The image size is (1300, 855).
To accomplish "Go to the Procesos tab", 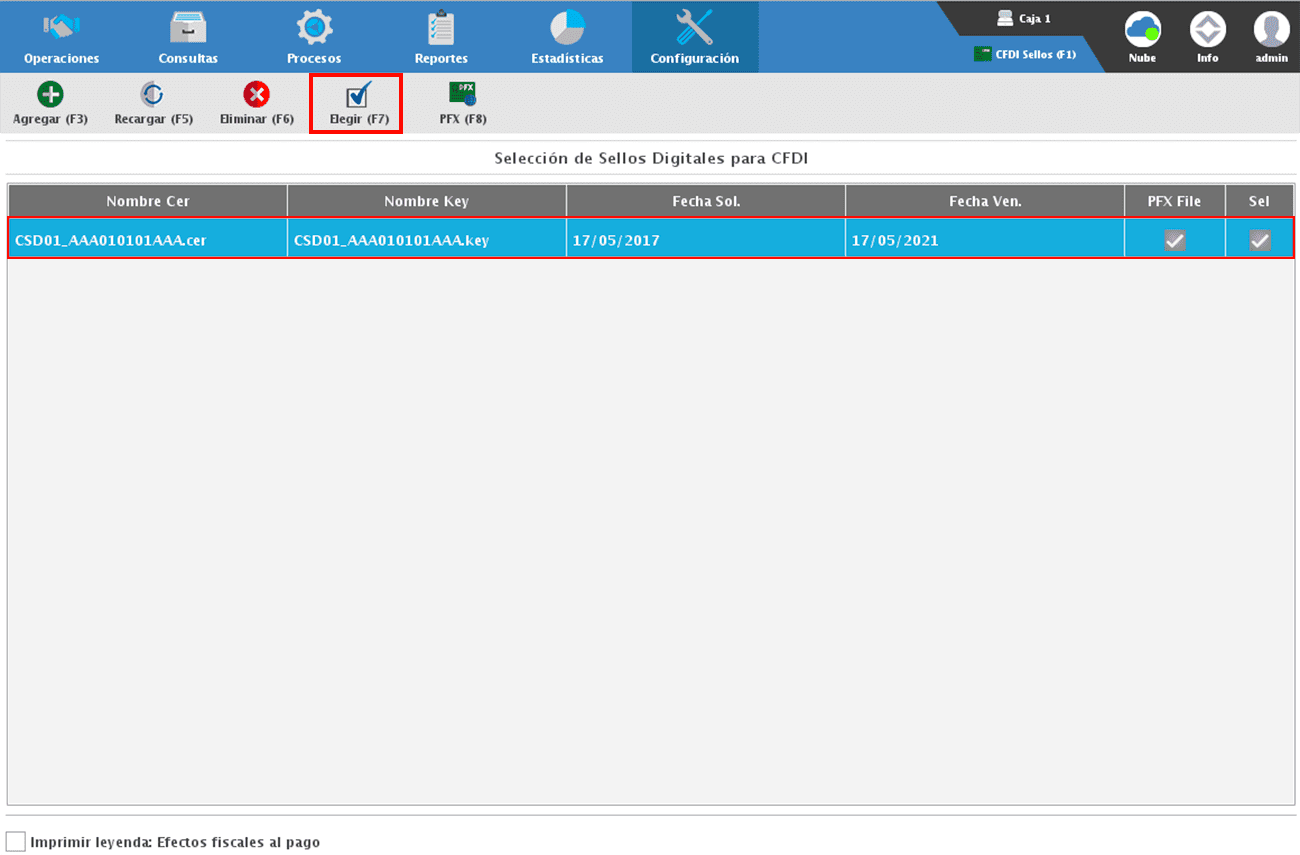I will pos(314,37).
